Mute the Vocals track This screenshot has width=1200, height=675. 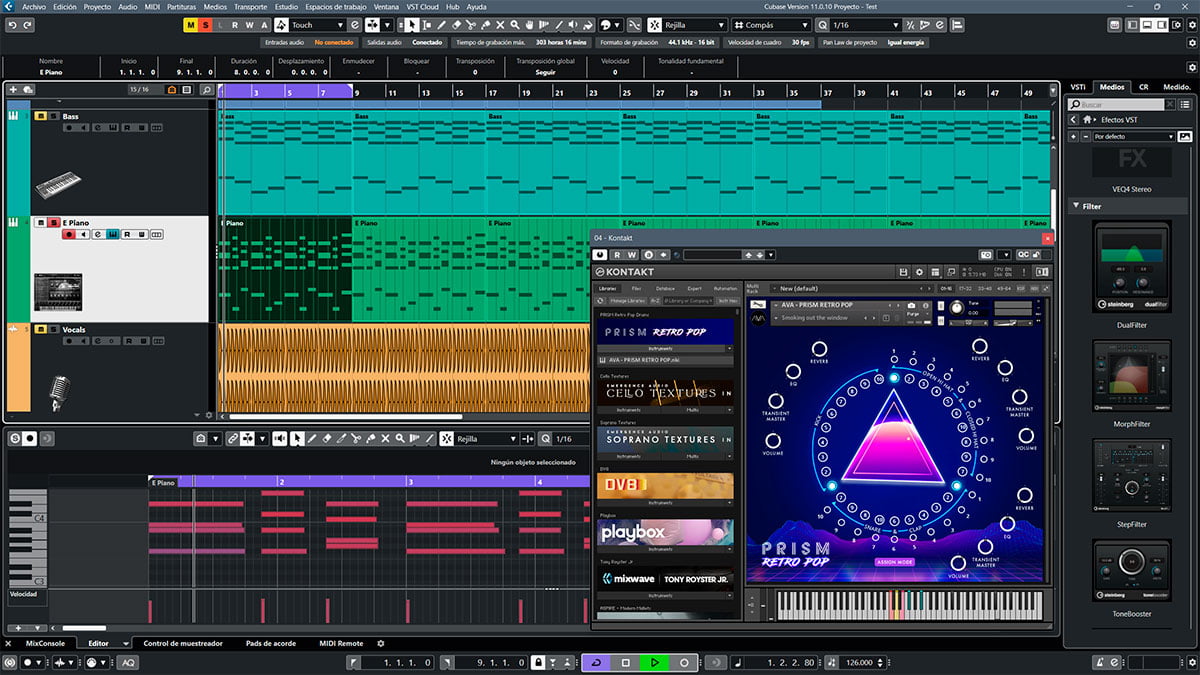tap(40, 329)
